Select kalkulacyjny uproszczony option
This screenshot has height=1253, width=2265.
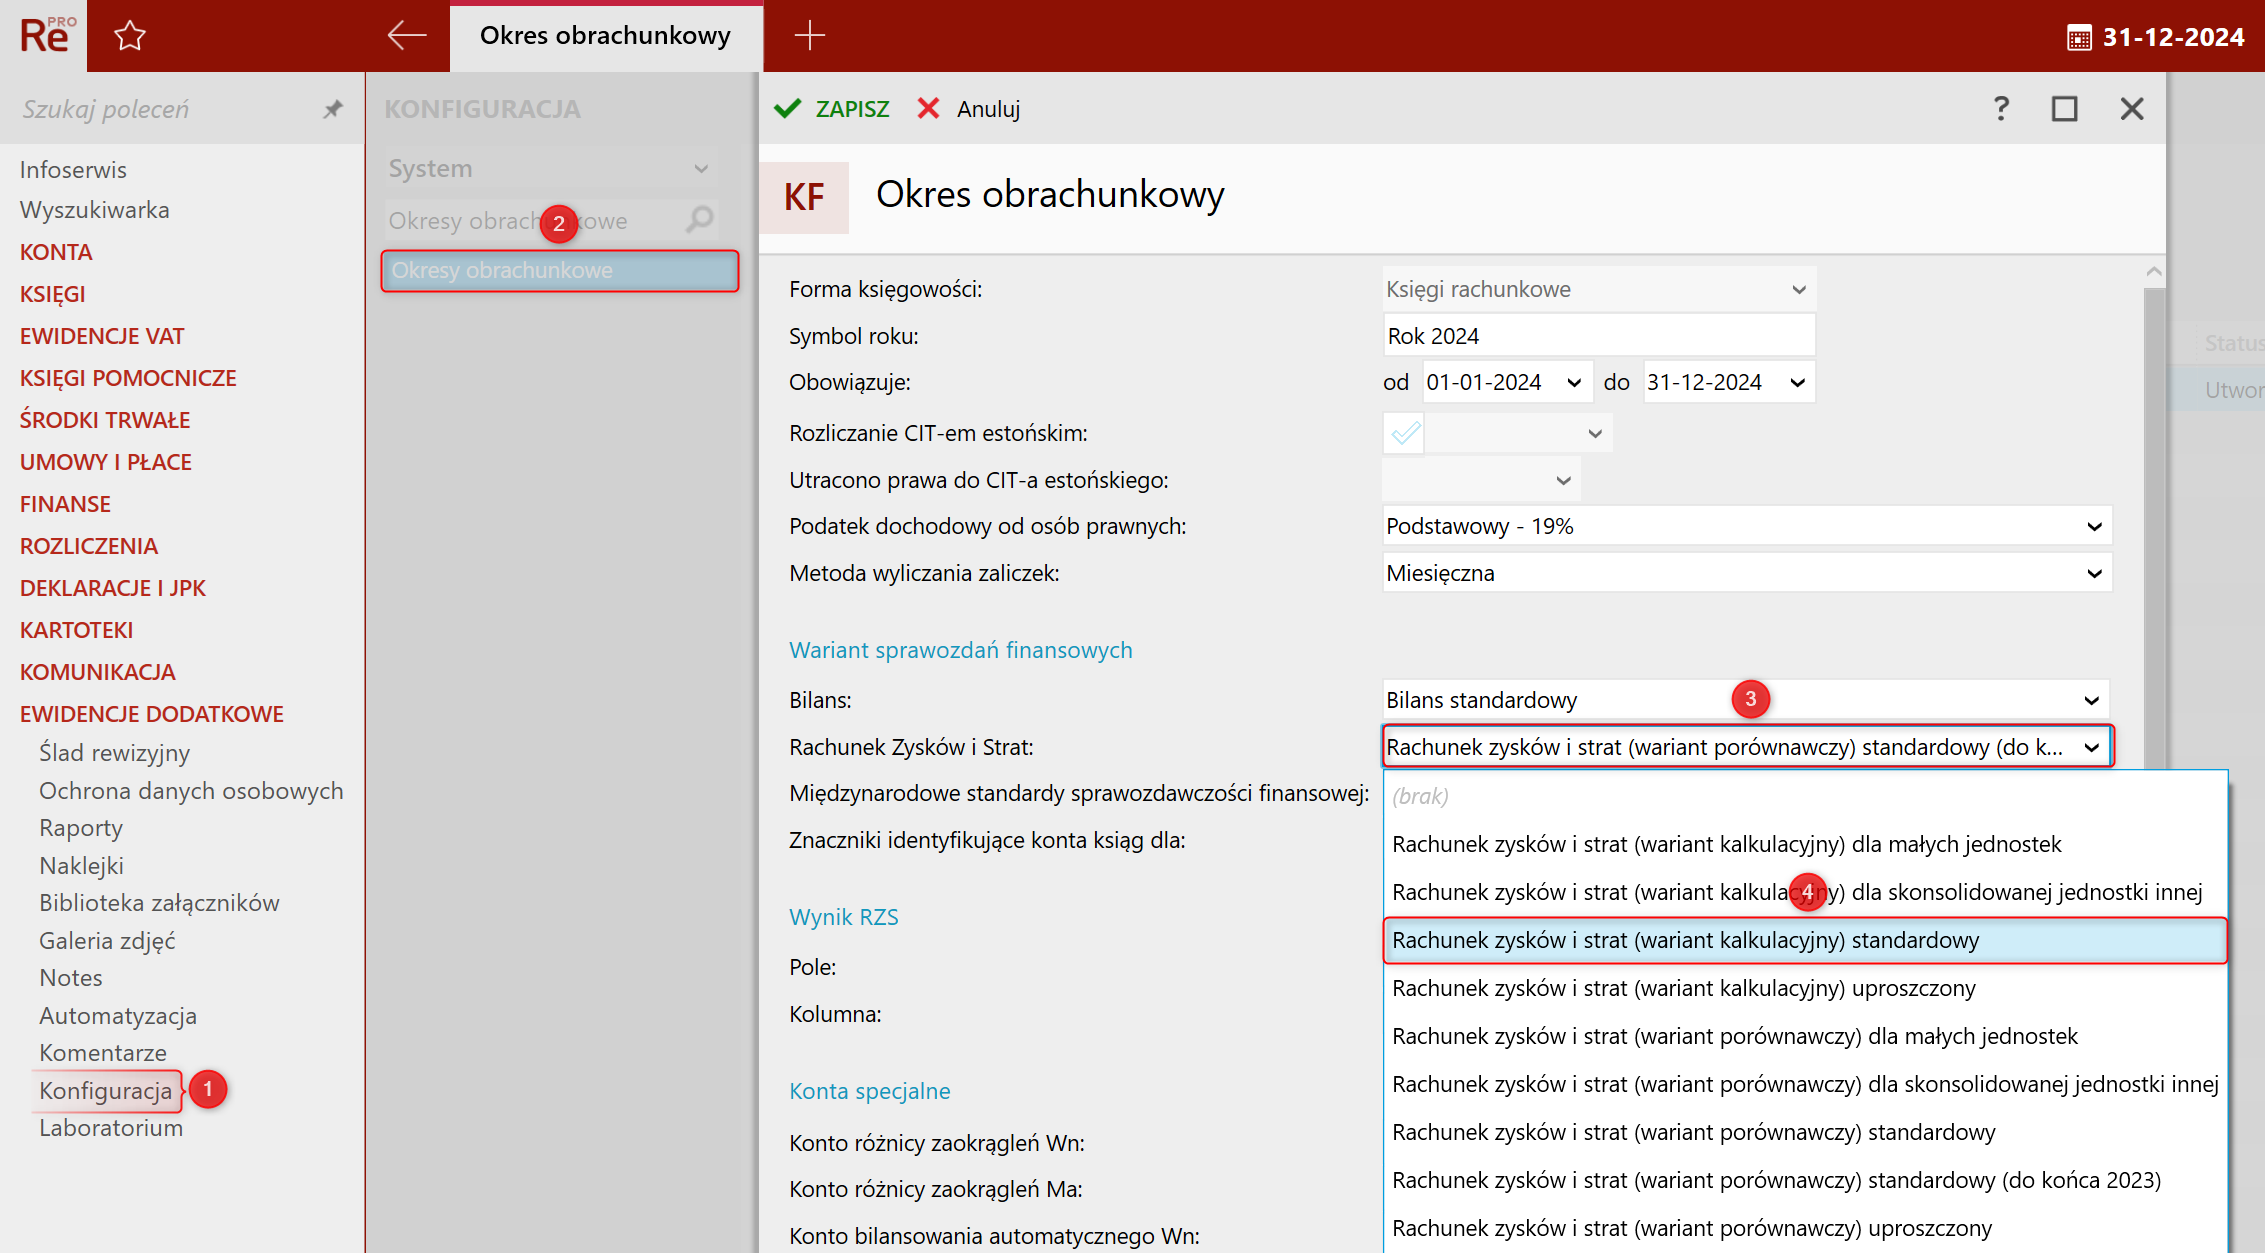coord(1806,988)
